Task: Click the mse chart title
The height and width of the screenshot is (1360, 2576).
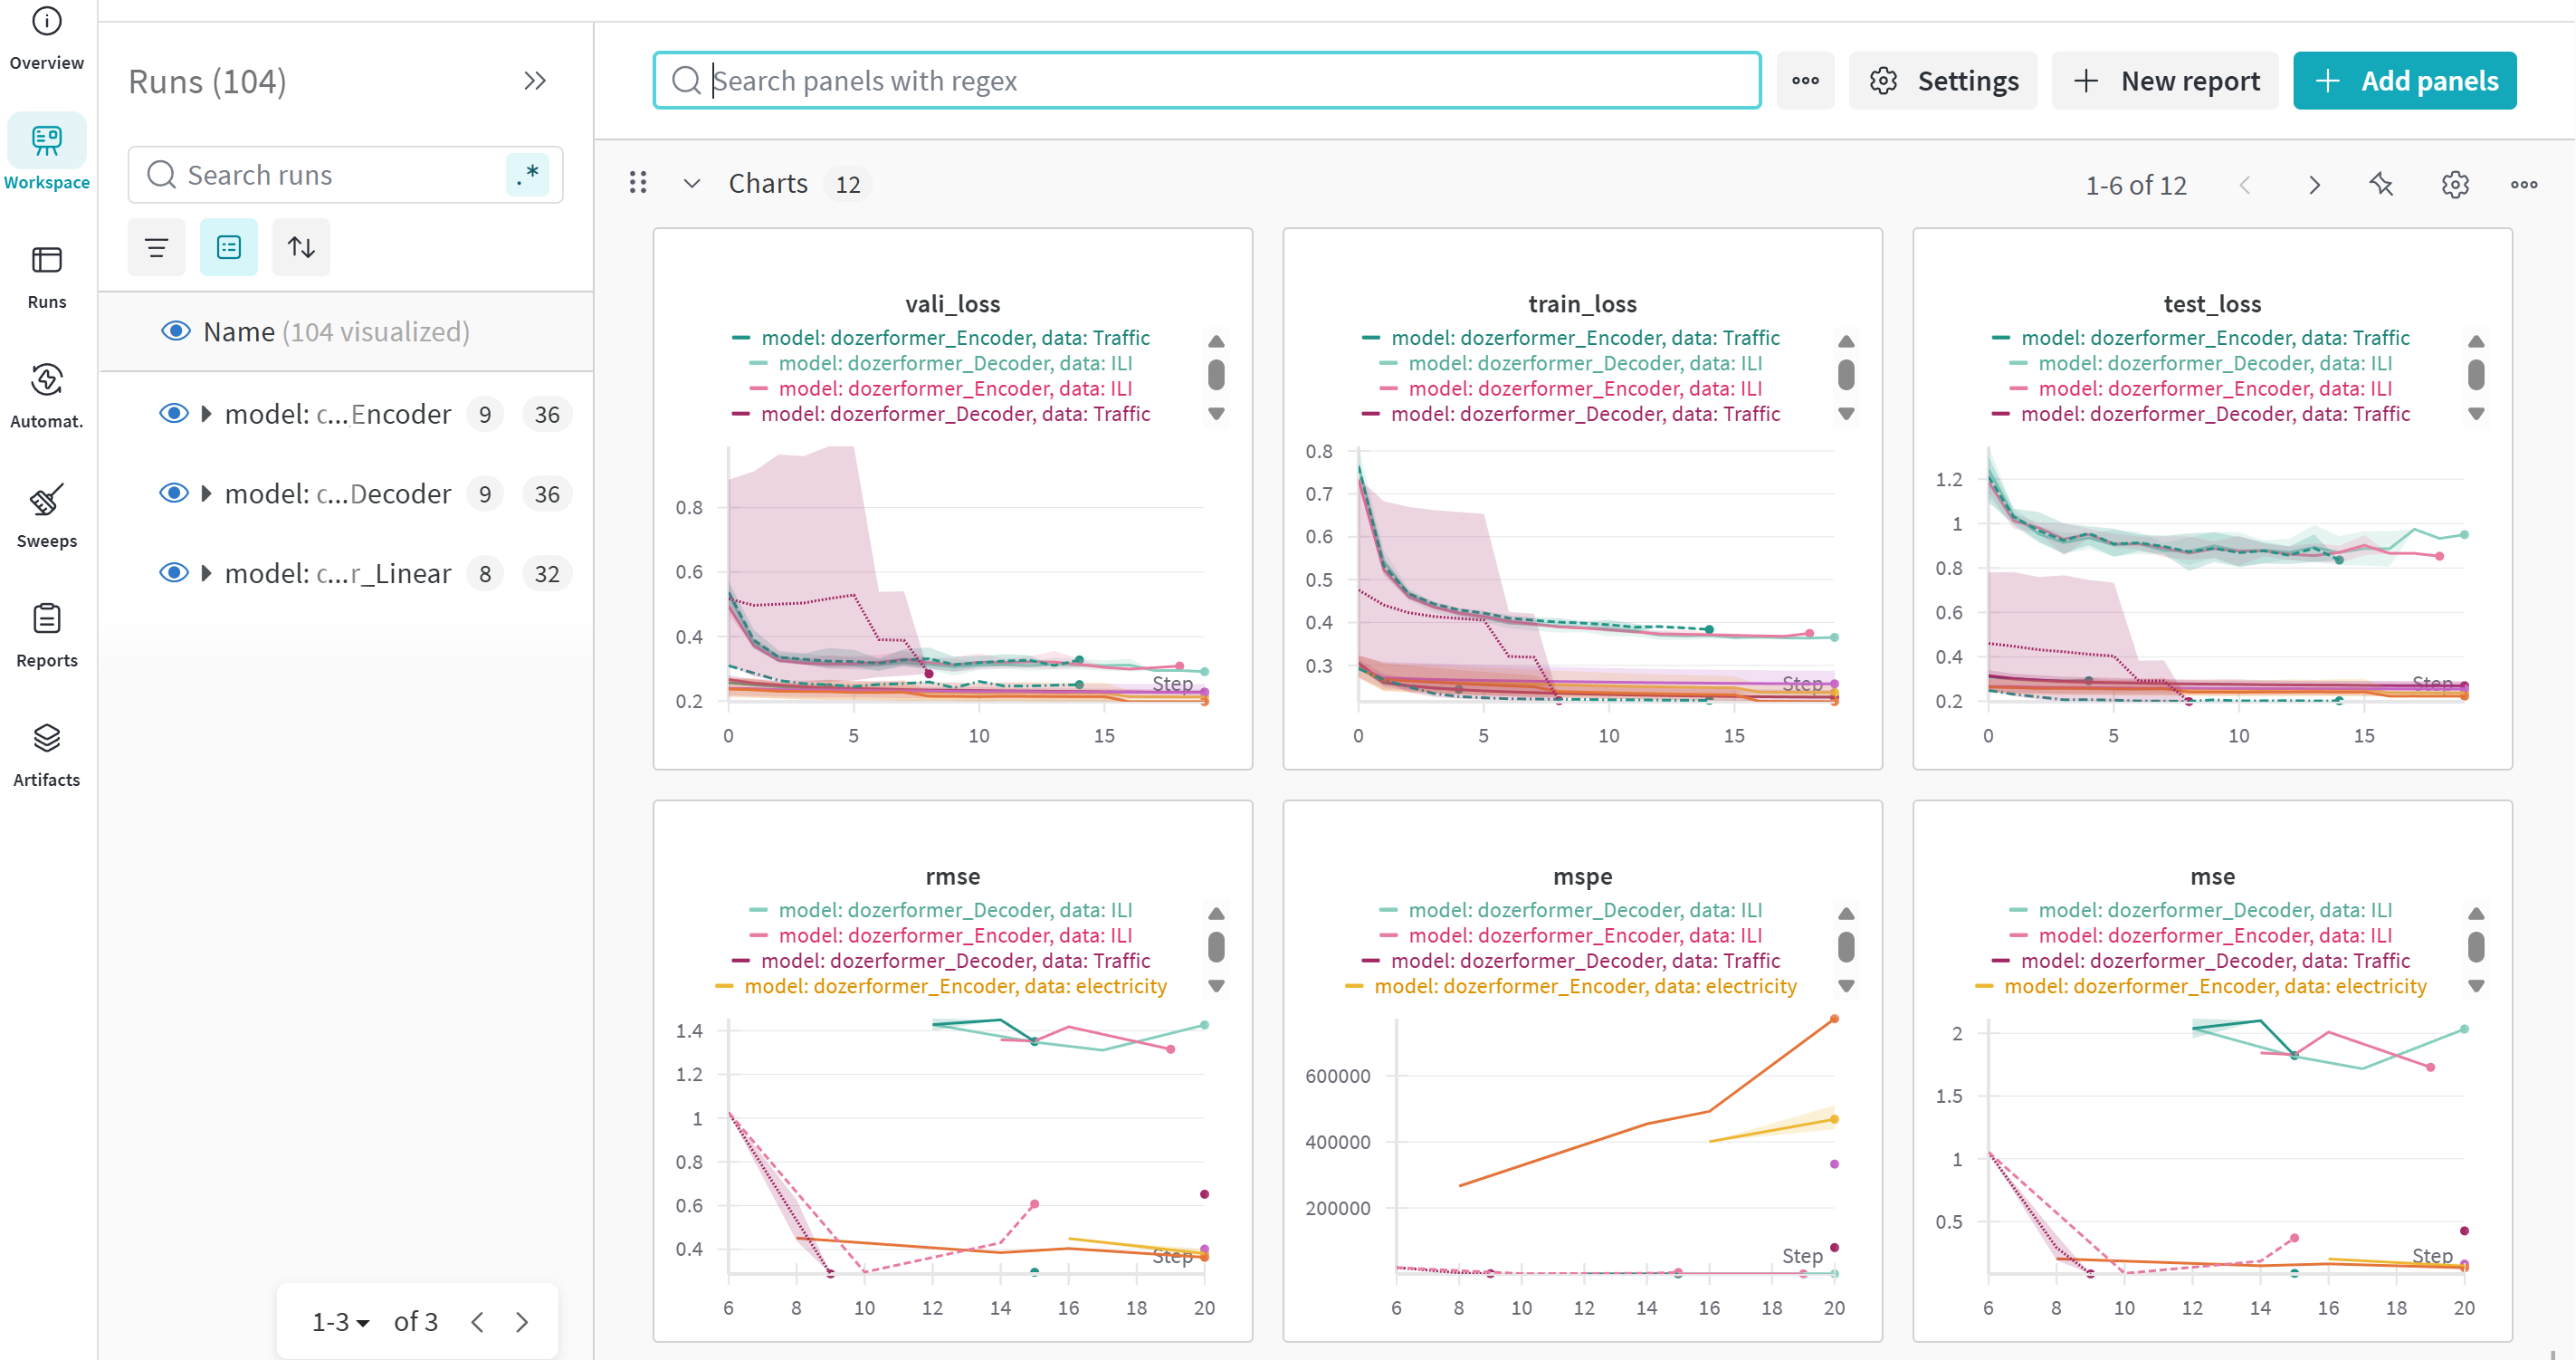Action: 2212,876
